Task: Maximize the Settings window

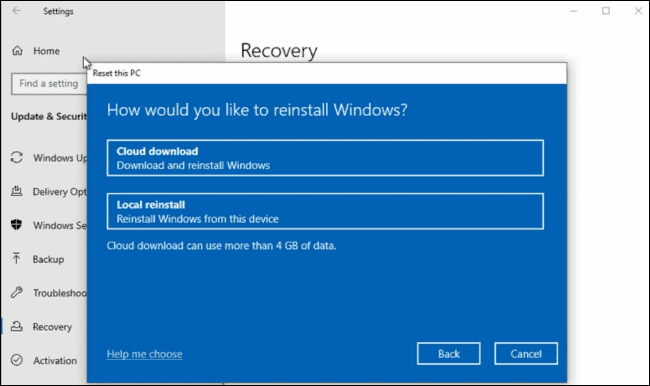Action: (x=606, y=11)
